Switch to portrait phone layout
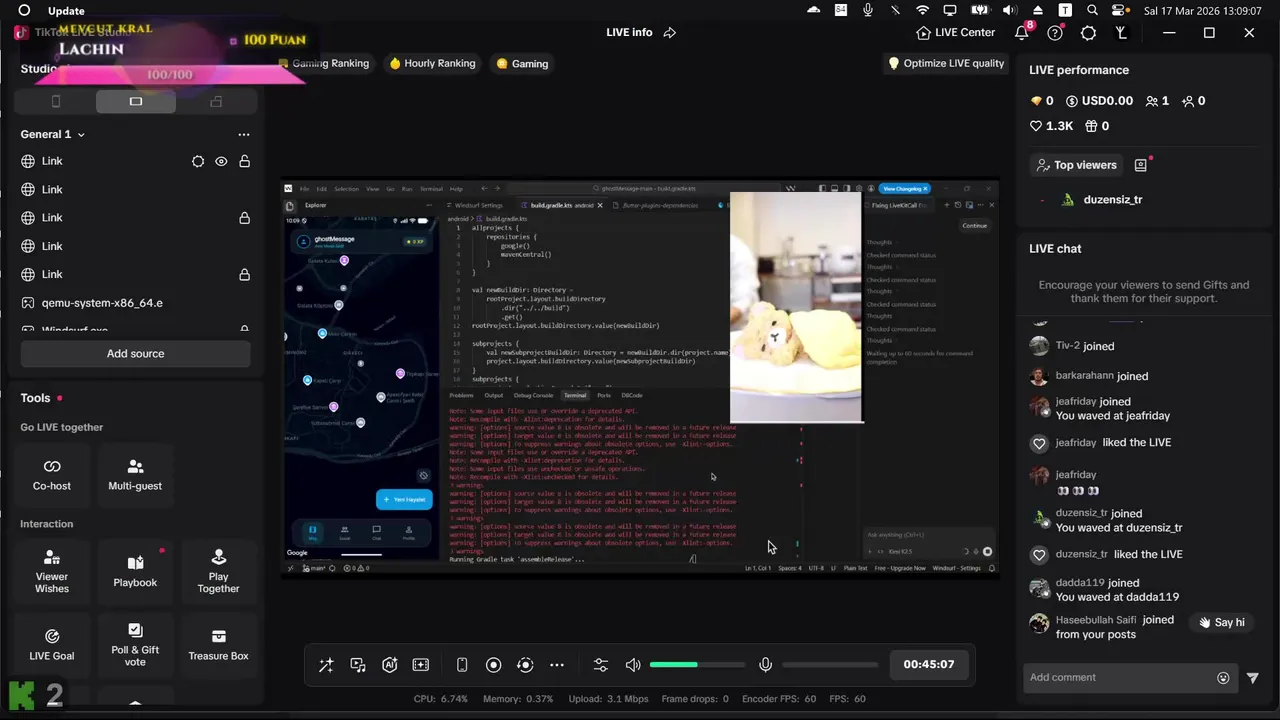Image resolution: width=1280 pixels, height=720 pixels. coord(56,101)
